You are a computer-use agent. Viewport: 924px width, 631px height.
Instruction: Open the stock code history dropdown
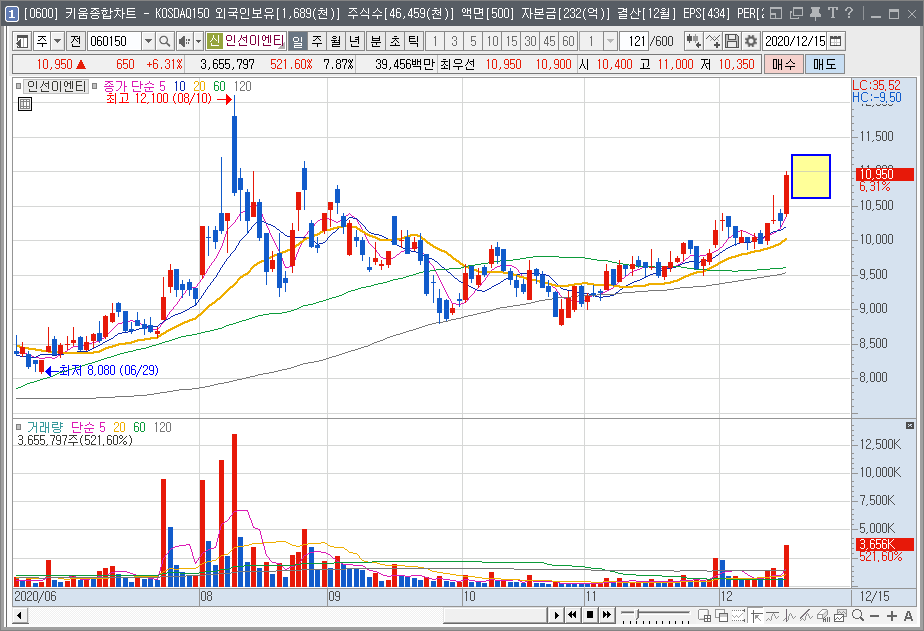coord(148,41)
